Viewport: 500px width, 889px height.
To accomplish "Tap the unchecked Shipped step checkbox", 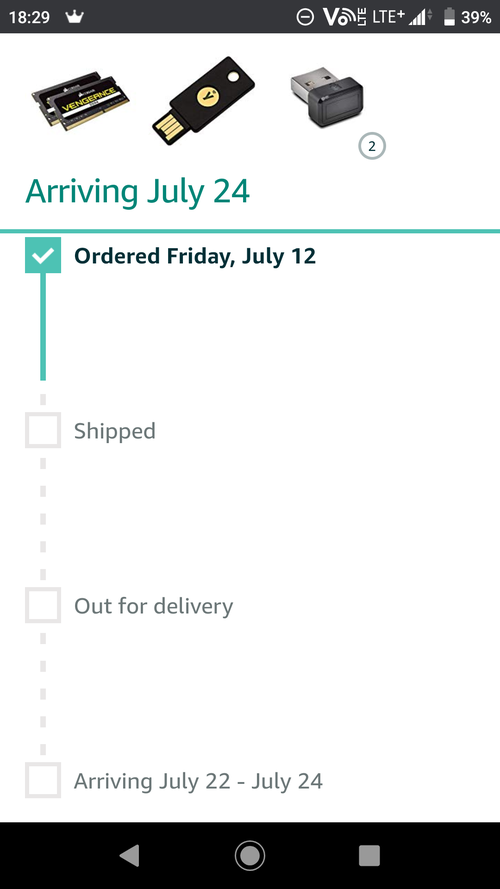I will (43, 430).
